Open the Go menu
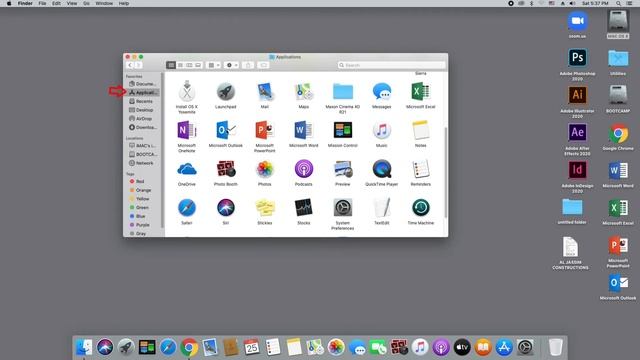640x360 pixels. pyautogui.click(x=87, y=3)
